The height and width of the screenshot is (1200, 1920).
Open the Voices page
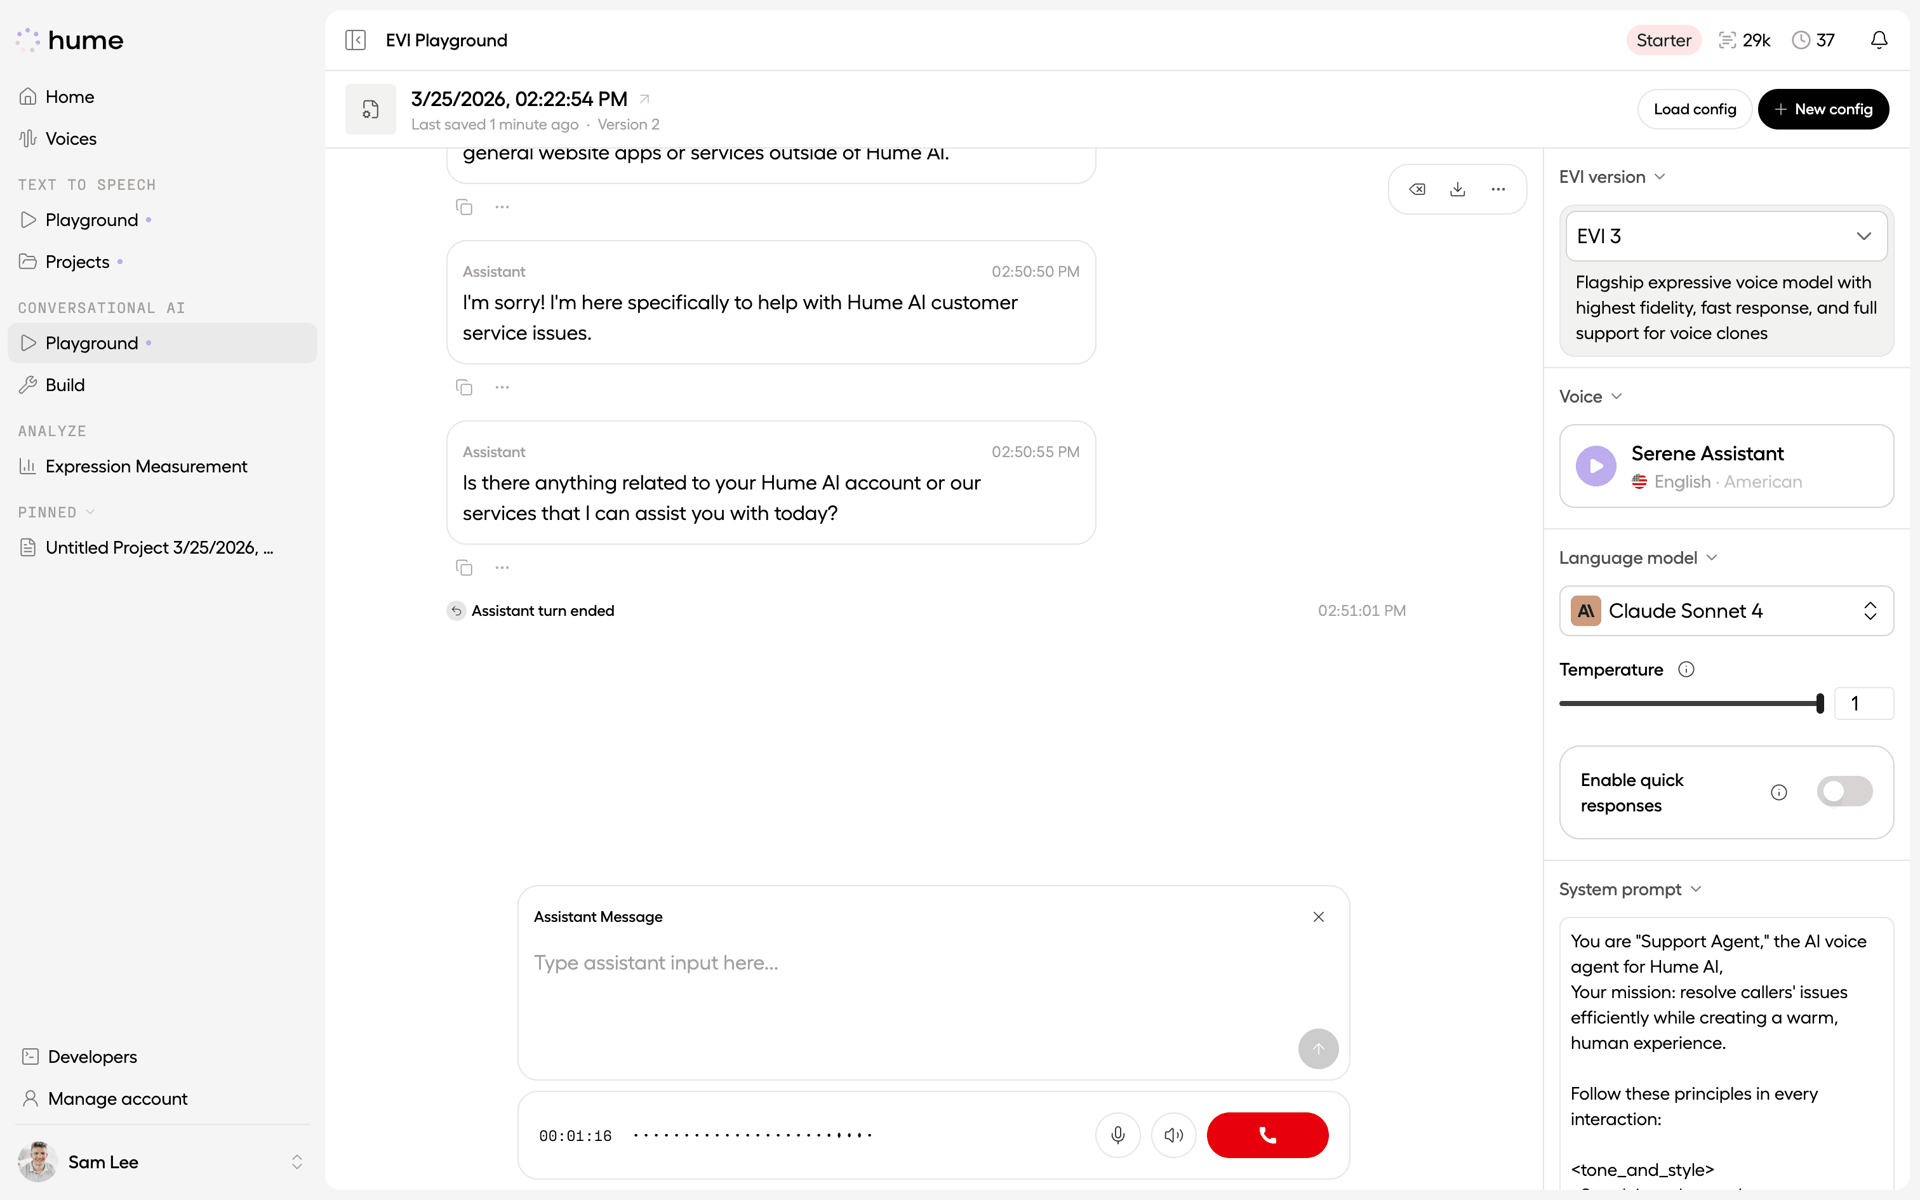pyautogui.click(x=162, y=139)
